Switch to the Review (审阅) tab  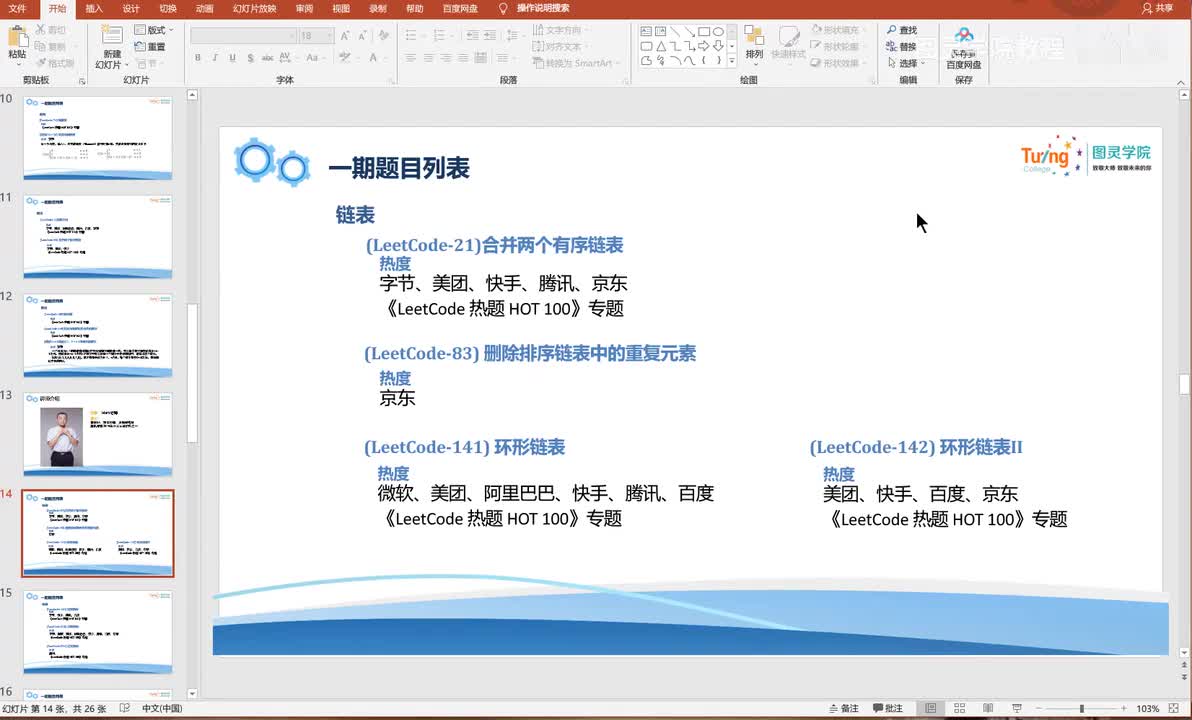click(x=304, y=8)
